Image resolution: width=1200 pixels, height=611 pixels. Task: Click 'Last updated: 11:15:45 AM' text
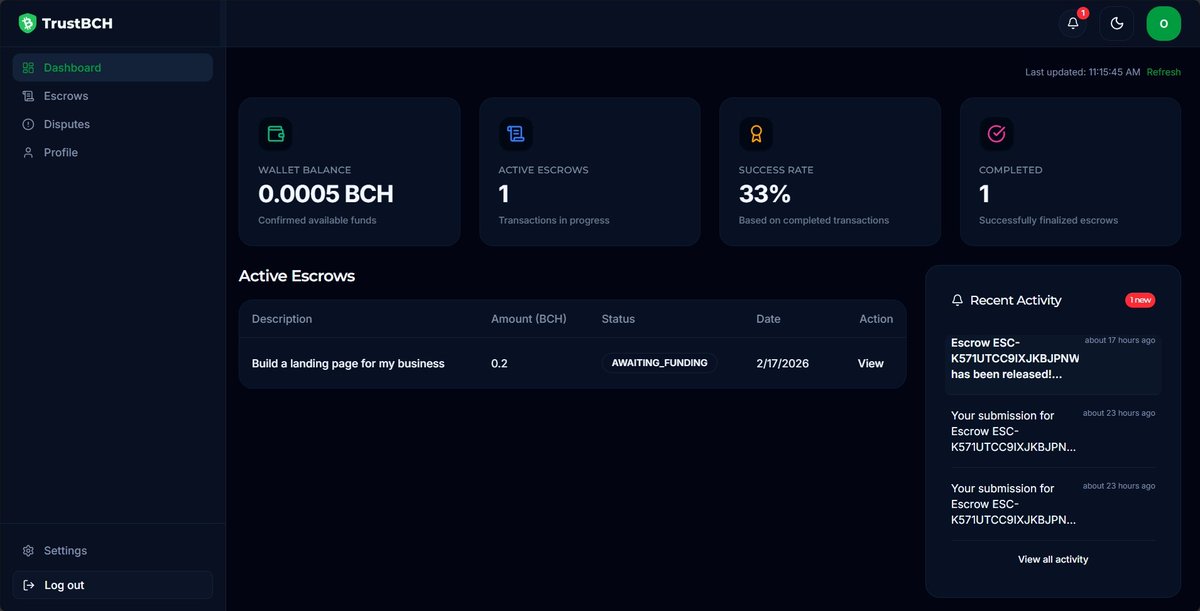click(x=1082, y=72)
